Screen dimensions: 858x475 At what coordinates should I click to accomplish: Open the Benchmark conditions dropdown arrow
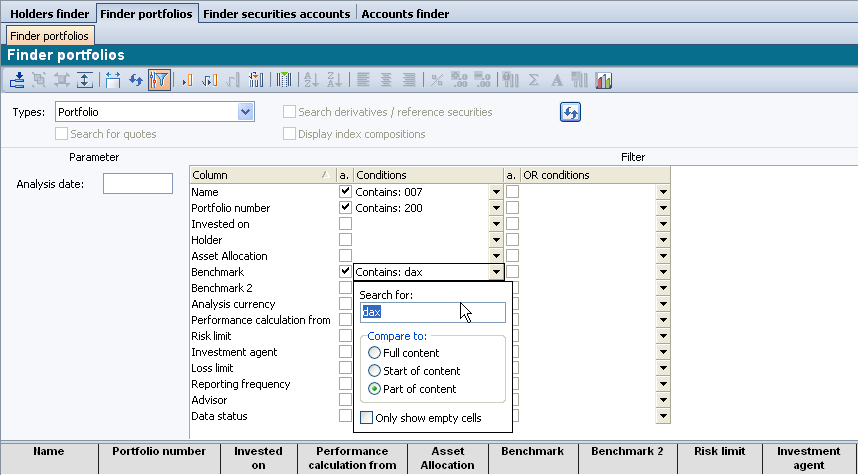pyautogui.click(x=495, y=272)
